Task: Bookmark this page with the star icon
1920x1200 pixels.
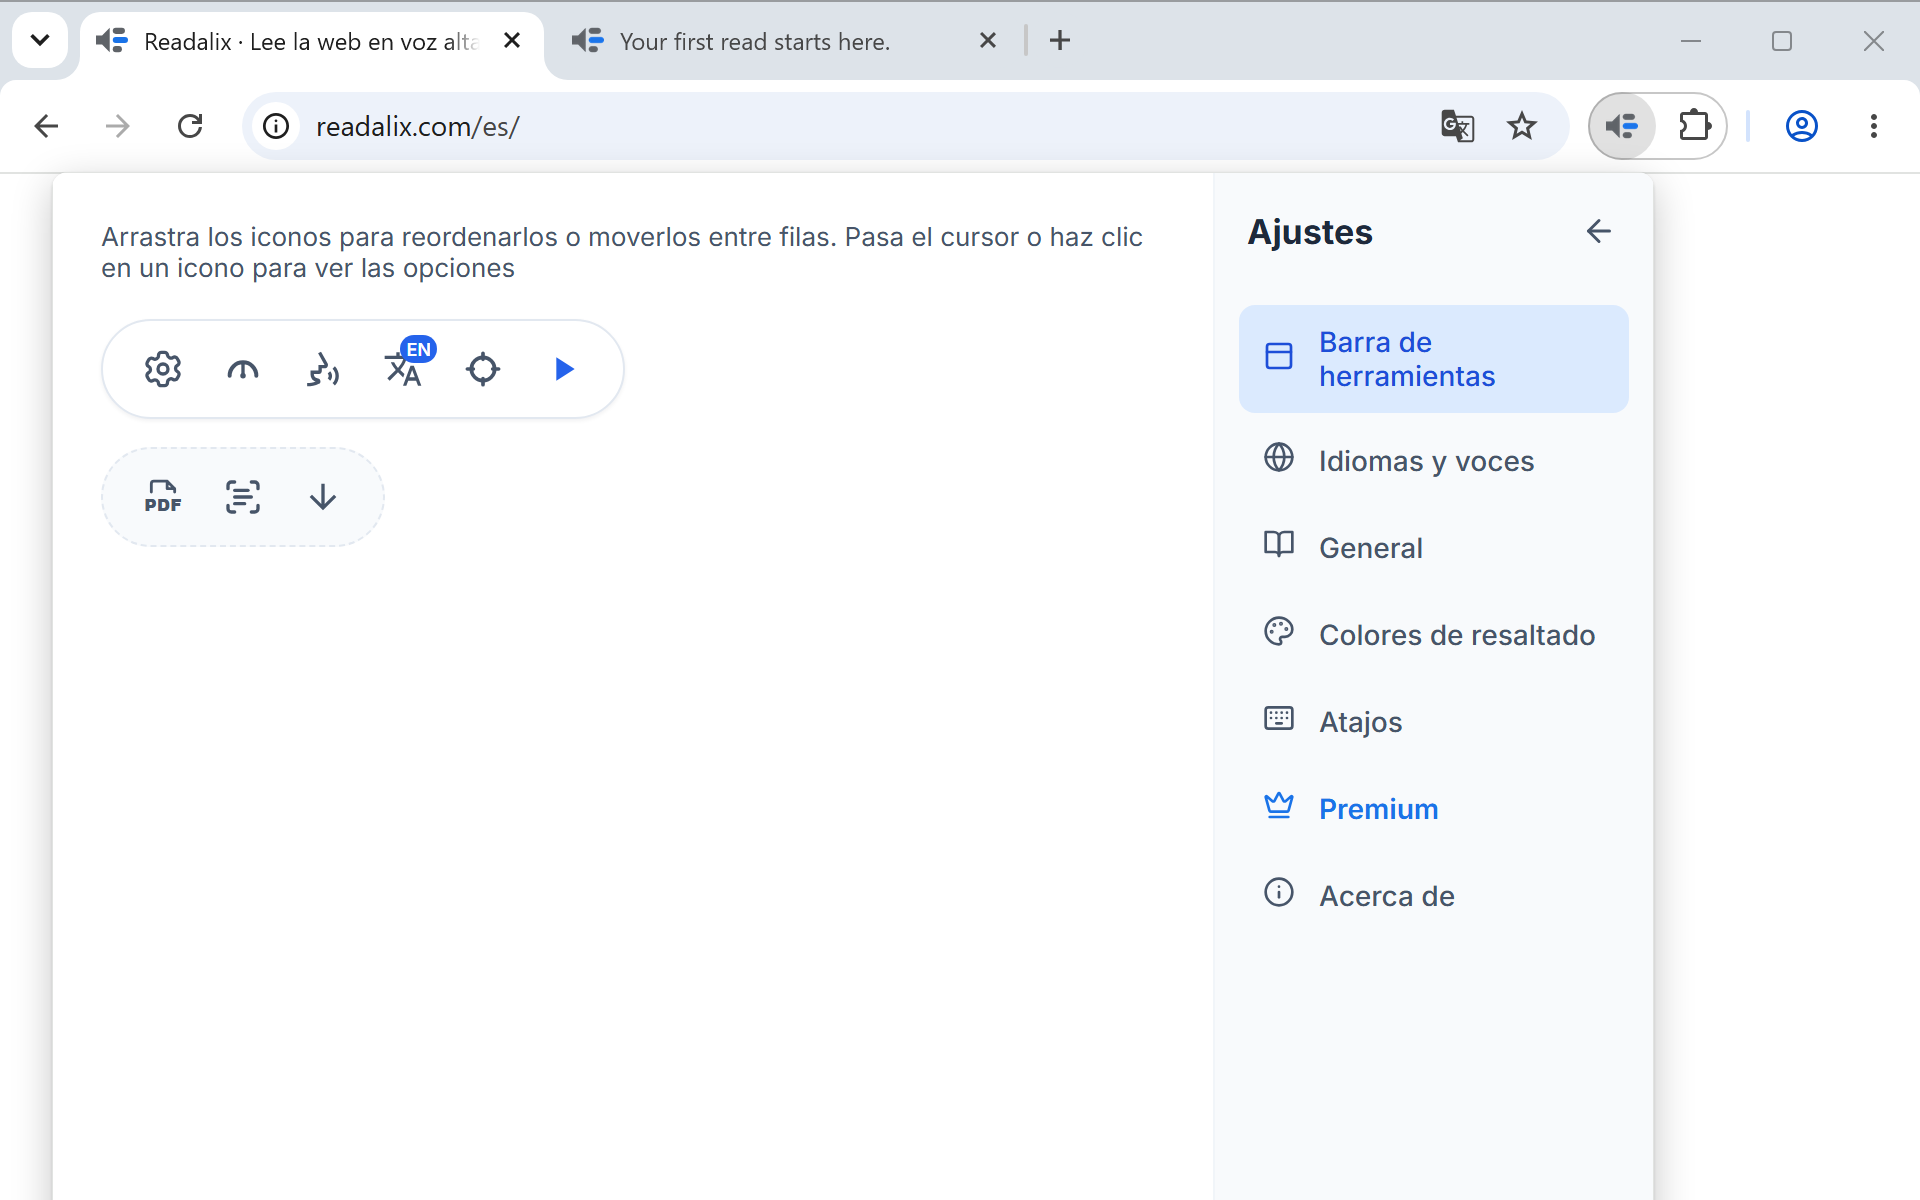Action: [x=1522, y=126]
